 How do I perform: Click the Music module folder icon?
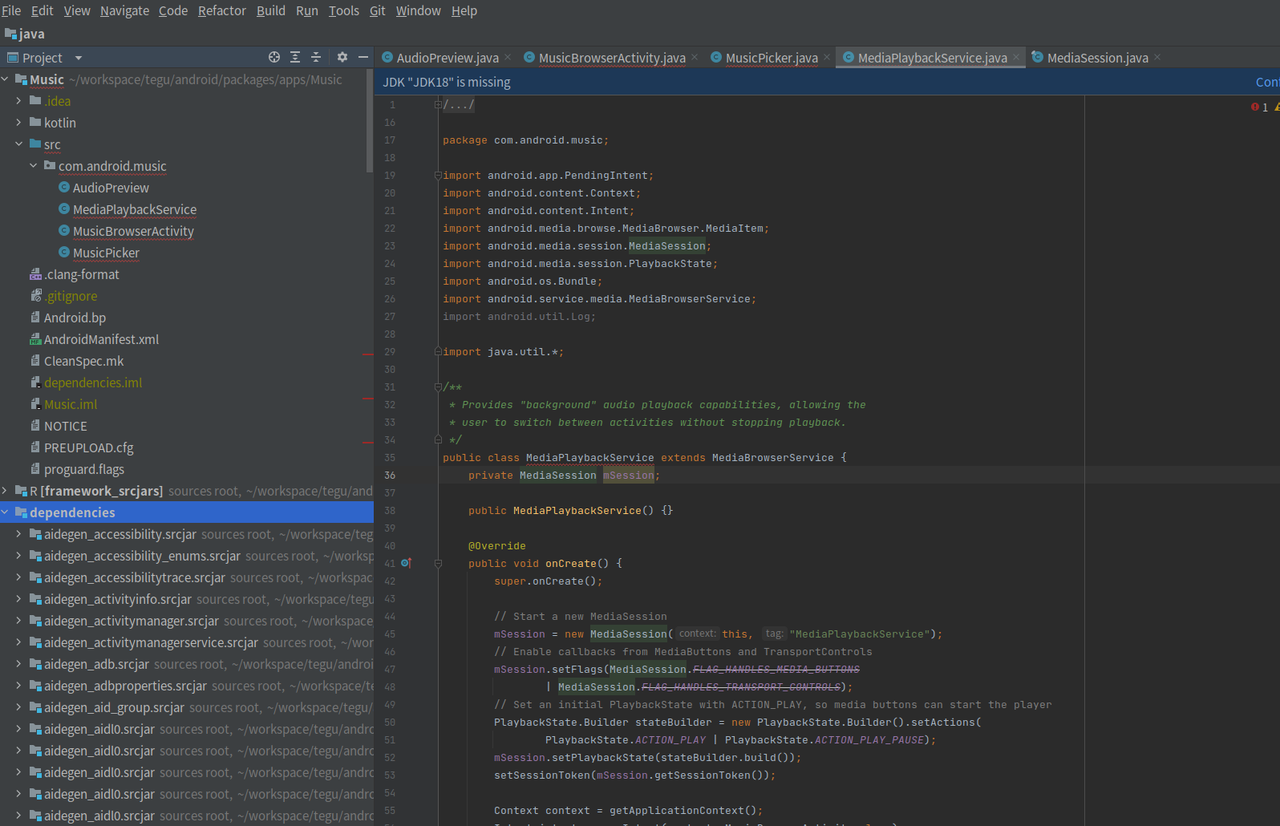pos(21,79)
